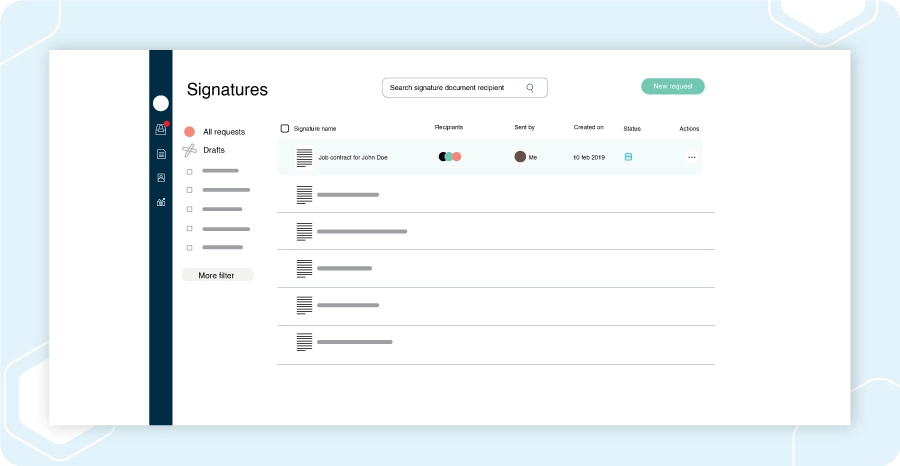Click the document icon beside Job contract for John Doe
The image size is (900, 466).
point(304,158)
